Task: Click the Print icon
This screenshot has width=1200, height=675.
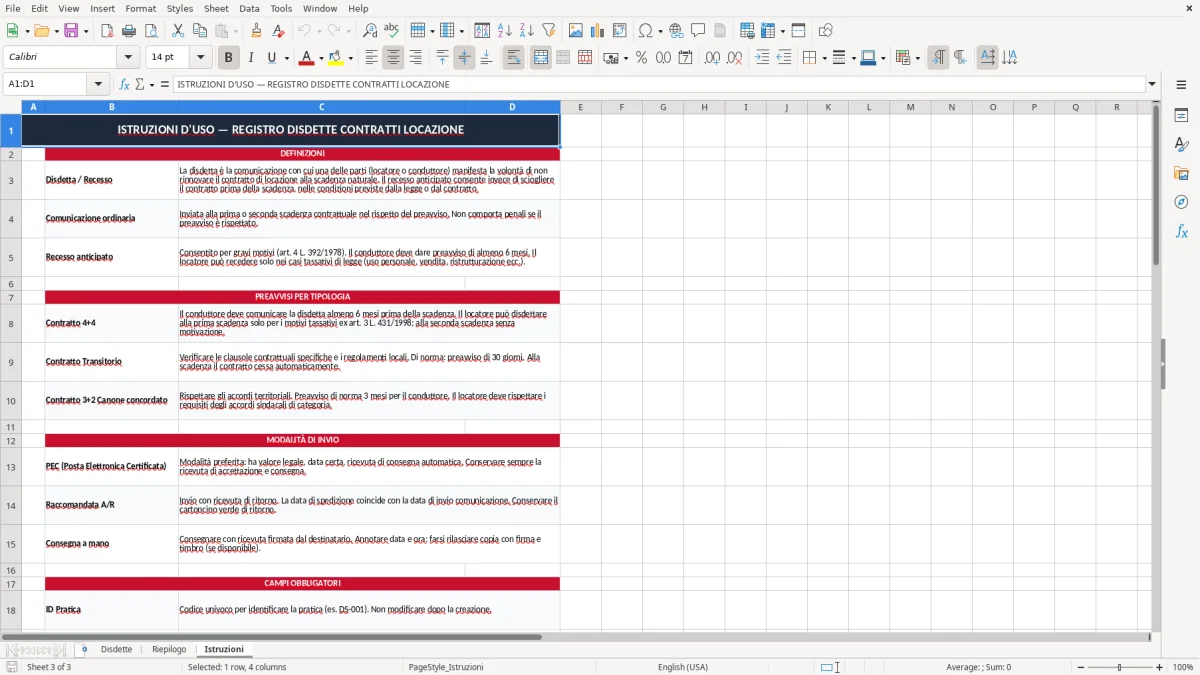Action: (x=128, y=31)
